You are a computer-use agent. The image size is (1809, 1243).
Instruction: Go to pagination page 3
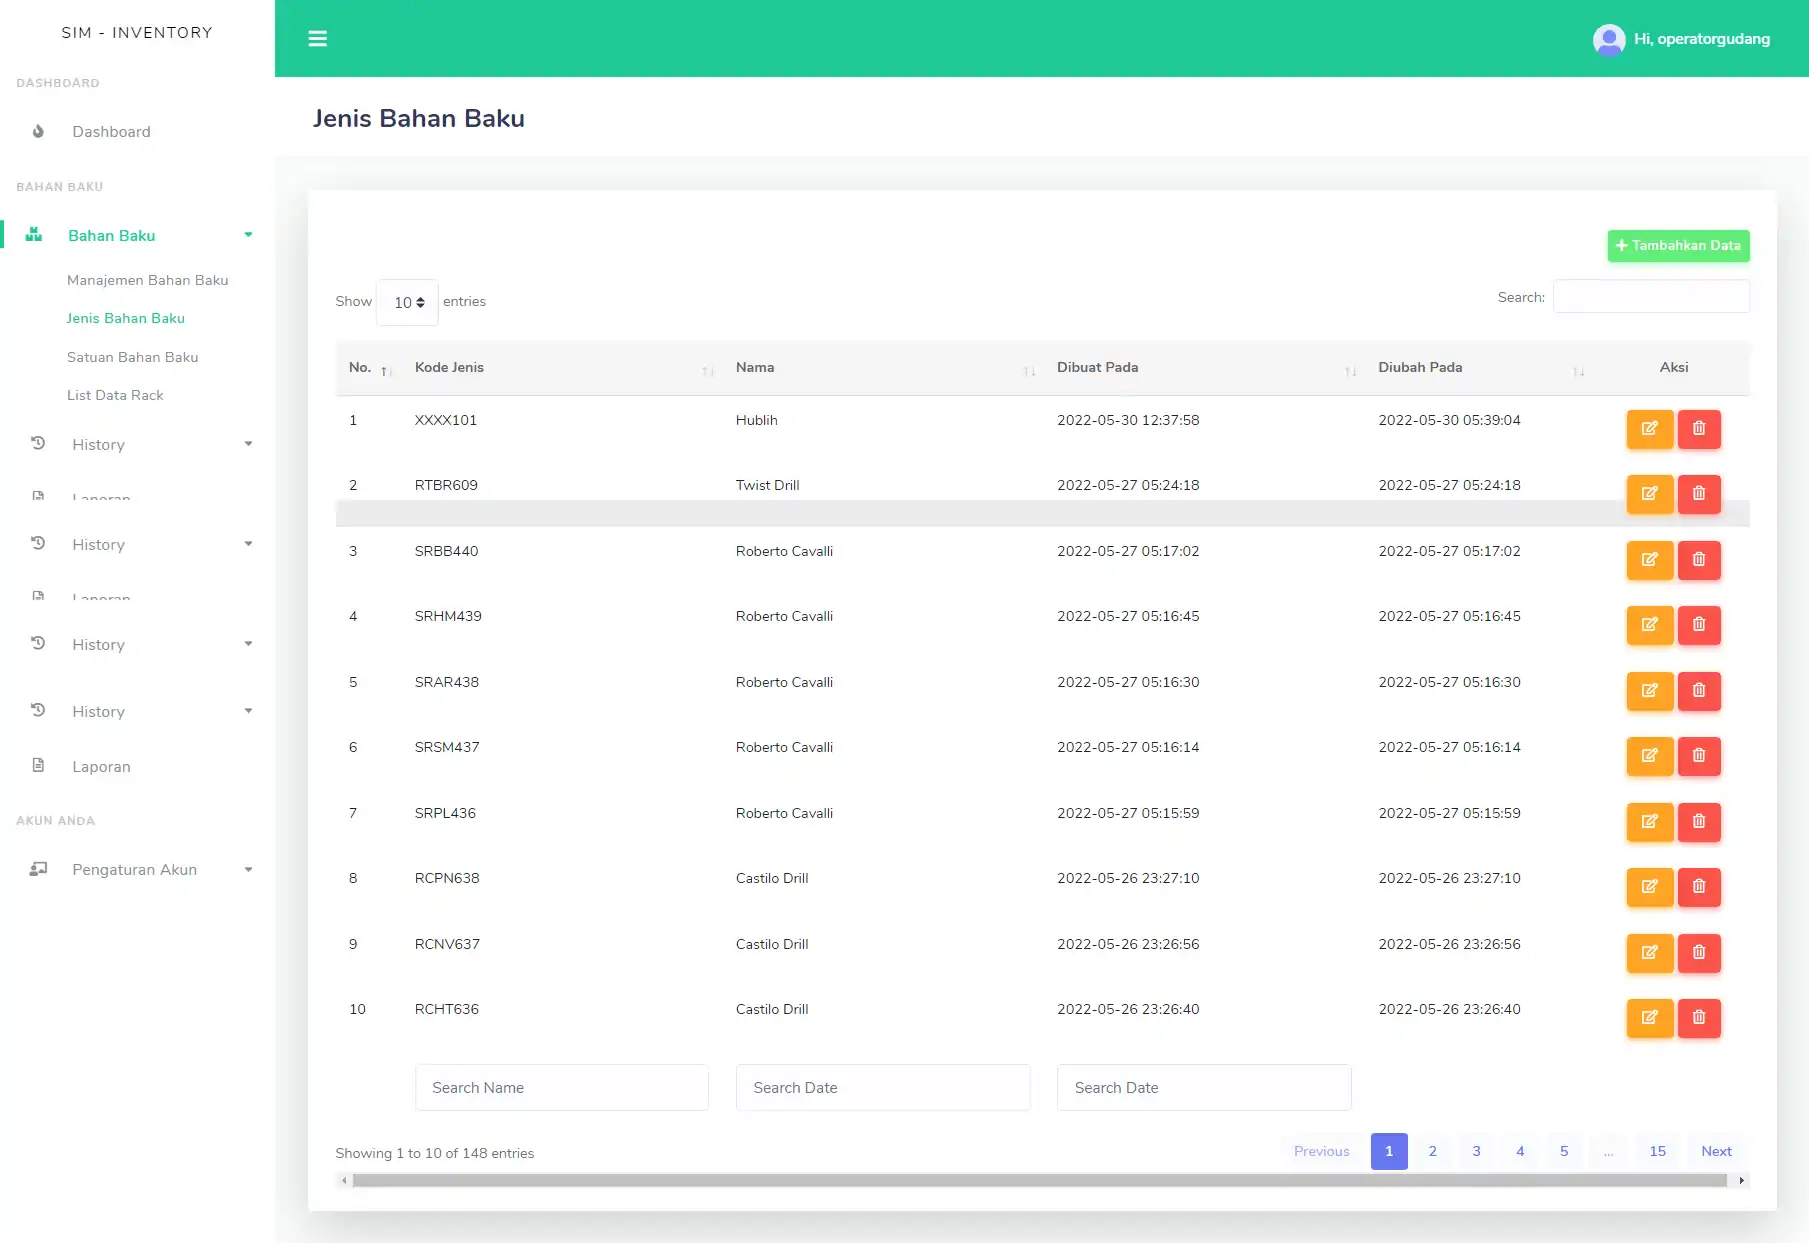coord(1476,1151)
